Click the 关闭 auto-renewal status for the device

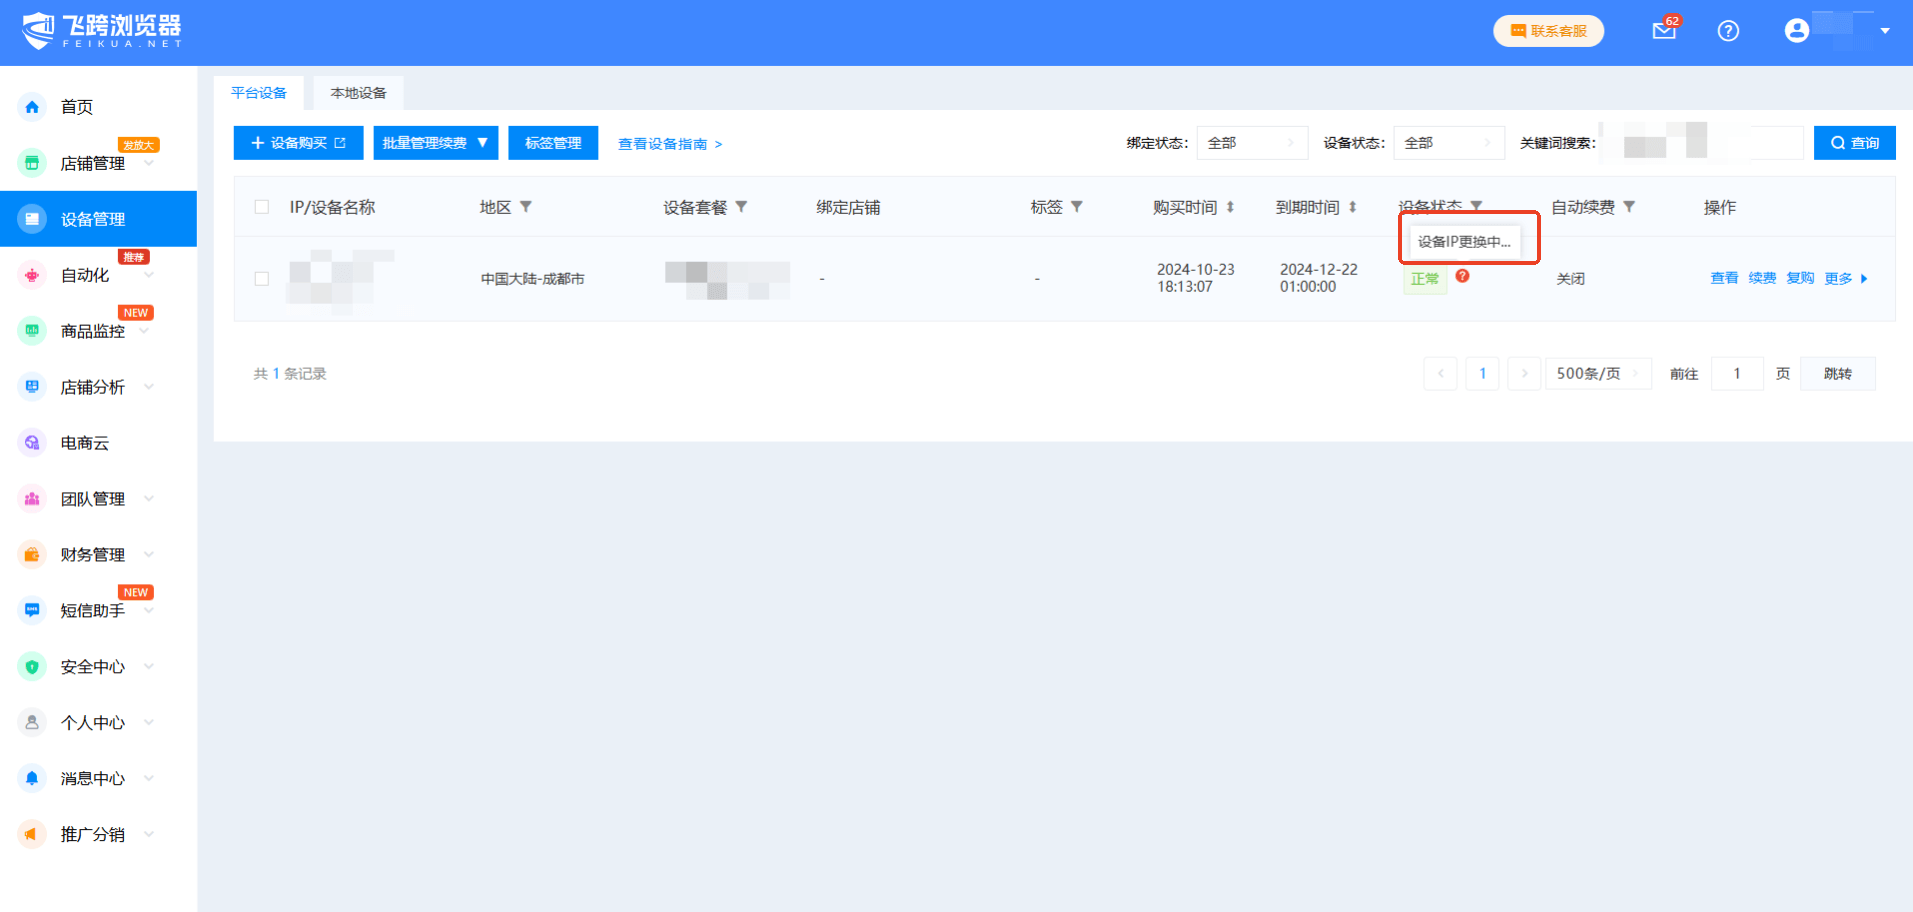tap(1571, 278)
